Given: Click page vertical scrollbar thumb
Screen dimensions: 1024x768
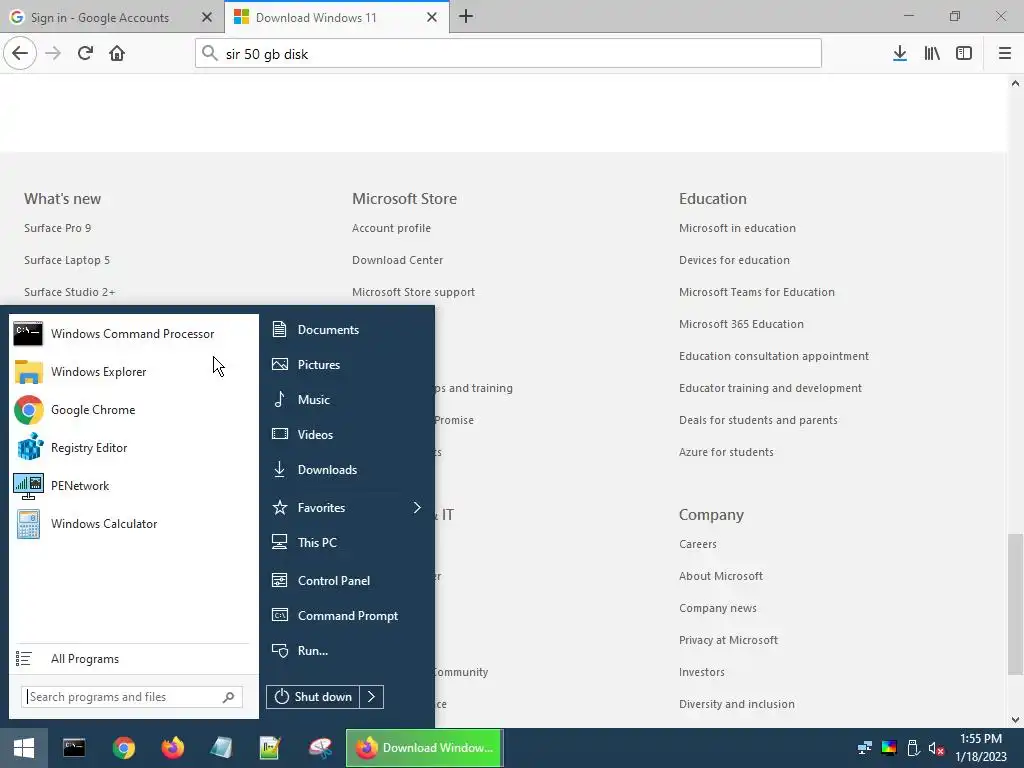Looking at the screenshot, I should 1015,604.
